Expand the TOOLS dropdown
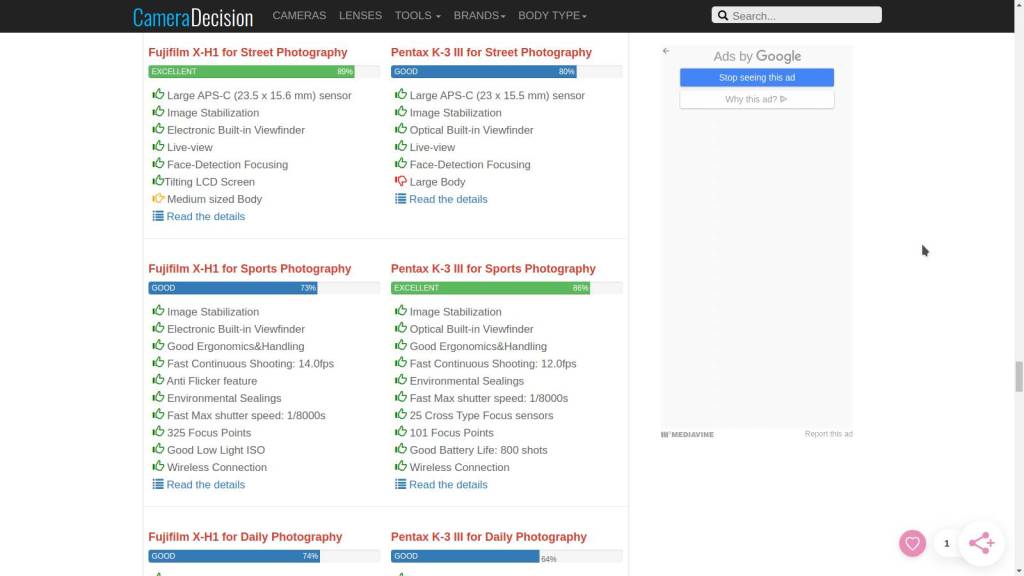 click(x=417, y=16)
